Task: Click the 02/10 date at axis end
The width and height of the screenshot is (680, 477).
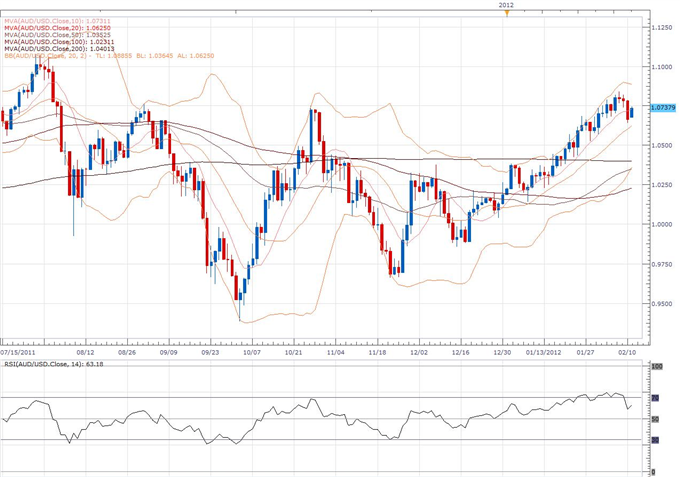Action: [630, 352]
